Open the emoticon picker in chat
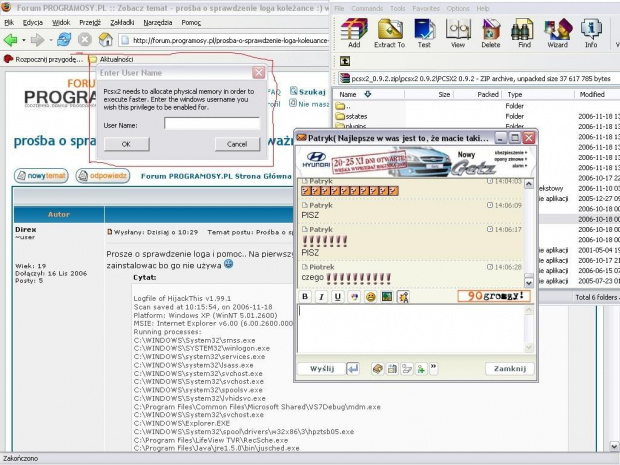Screen dimensions: 620x465 pos(370,297)
